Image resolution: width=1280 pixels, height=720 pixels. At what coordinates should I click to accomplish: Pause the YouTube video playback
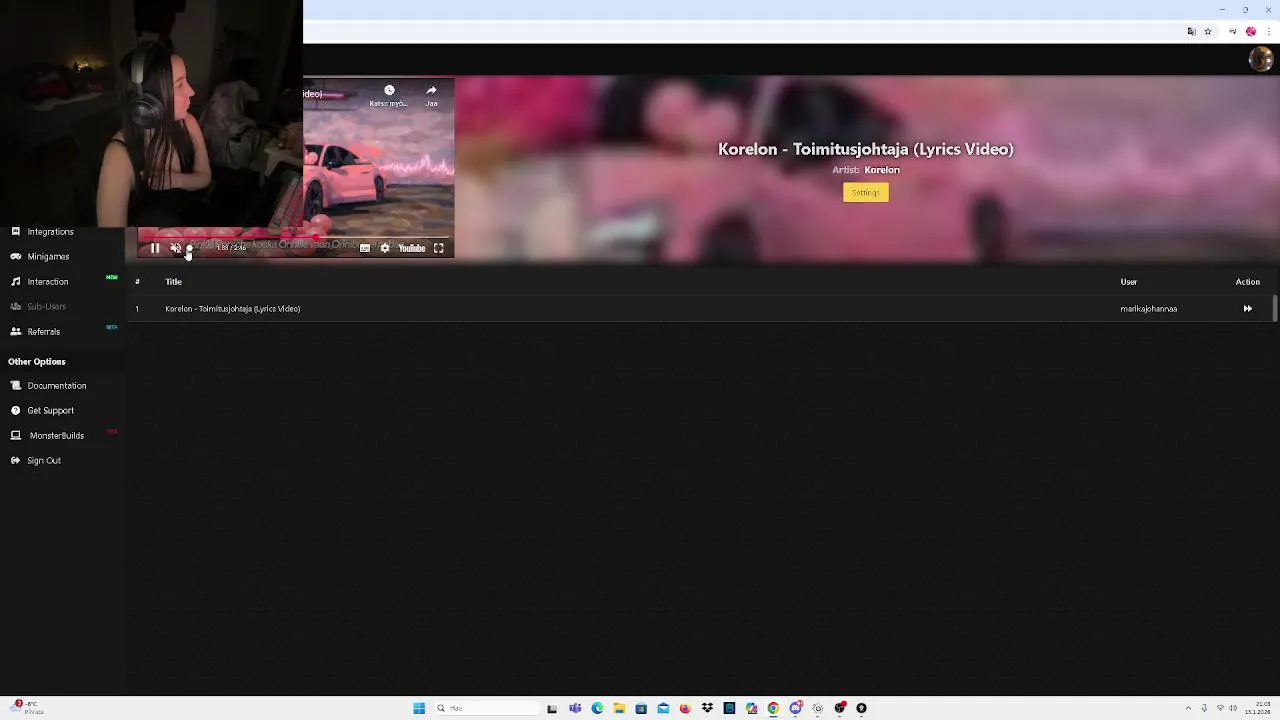click(x=155, y=248)
